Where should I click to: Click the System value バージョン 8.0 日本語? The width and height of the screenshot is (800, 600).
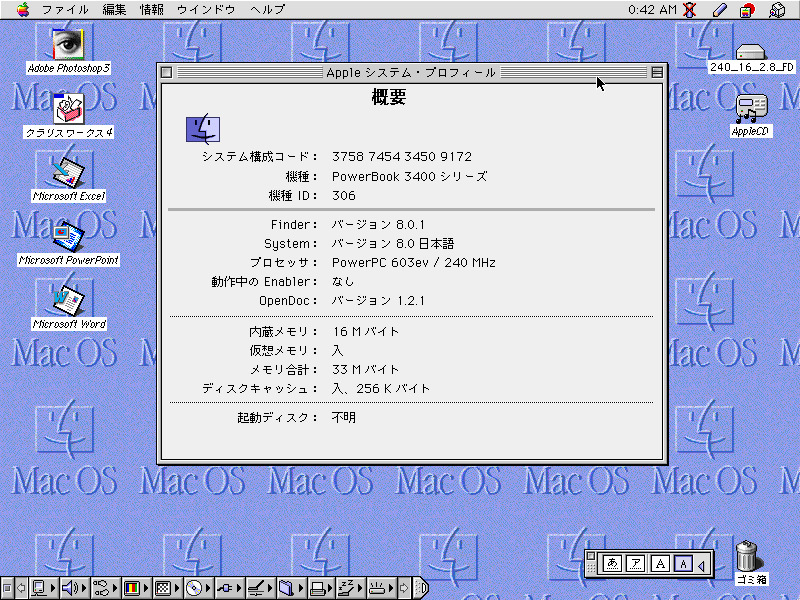pos(392,244)
